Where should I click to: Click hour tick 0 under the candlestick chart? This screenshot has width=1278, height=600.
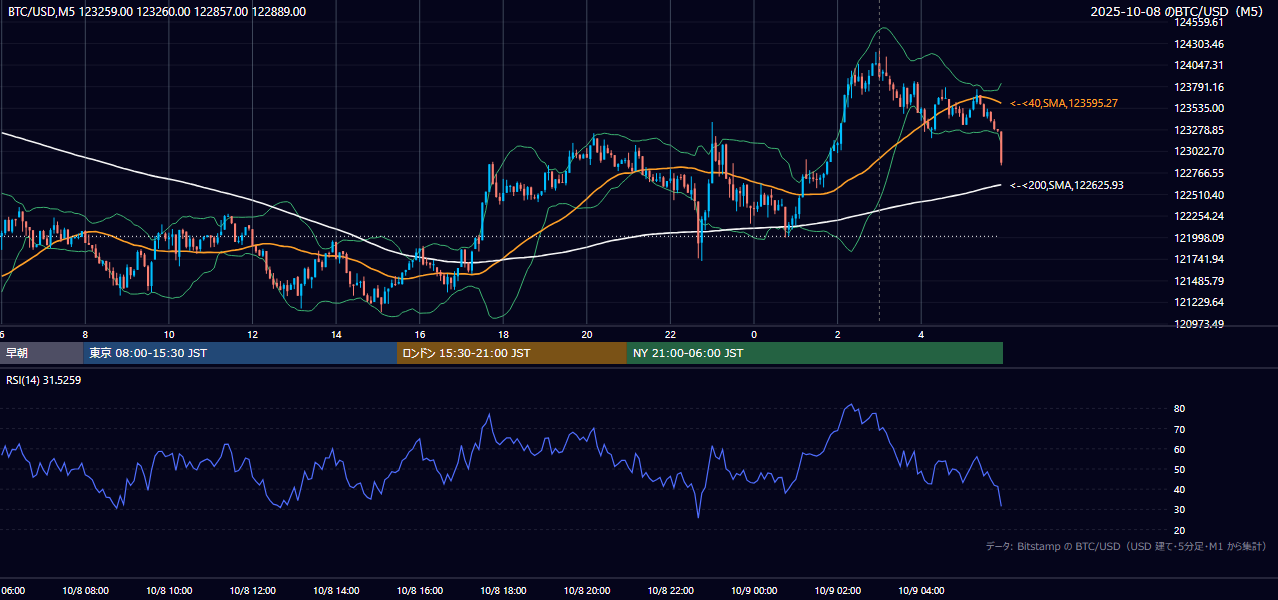pyautogui.click(x=755, y=334)
